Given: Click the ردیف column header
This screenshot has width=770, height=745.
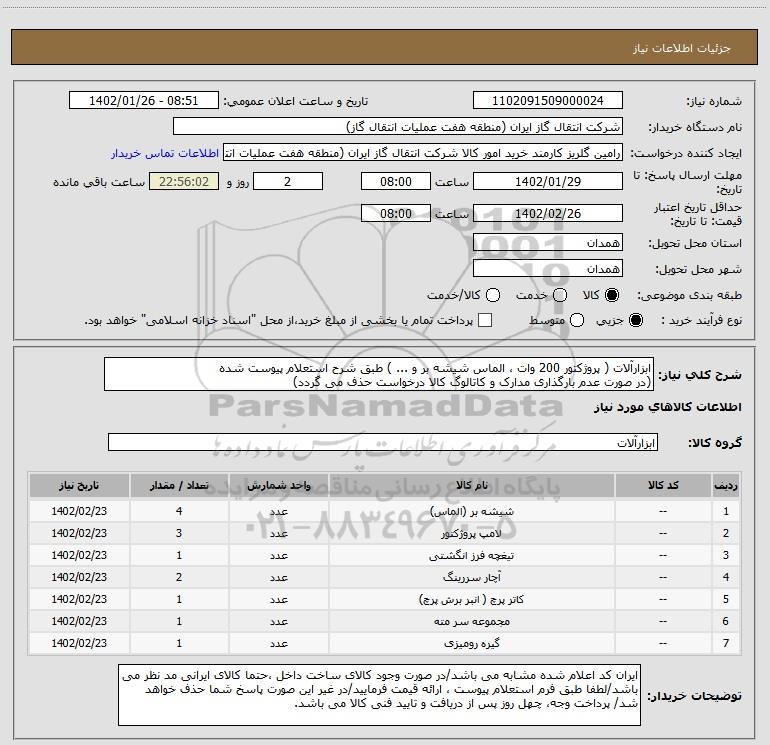Looking at the screenshot, I should point(726,485).
